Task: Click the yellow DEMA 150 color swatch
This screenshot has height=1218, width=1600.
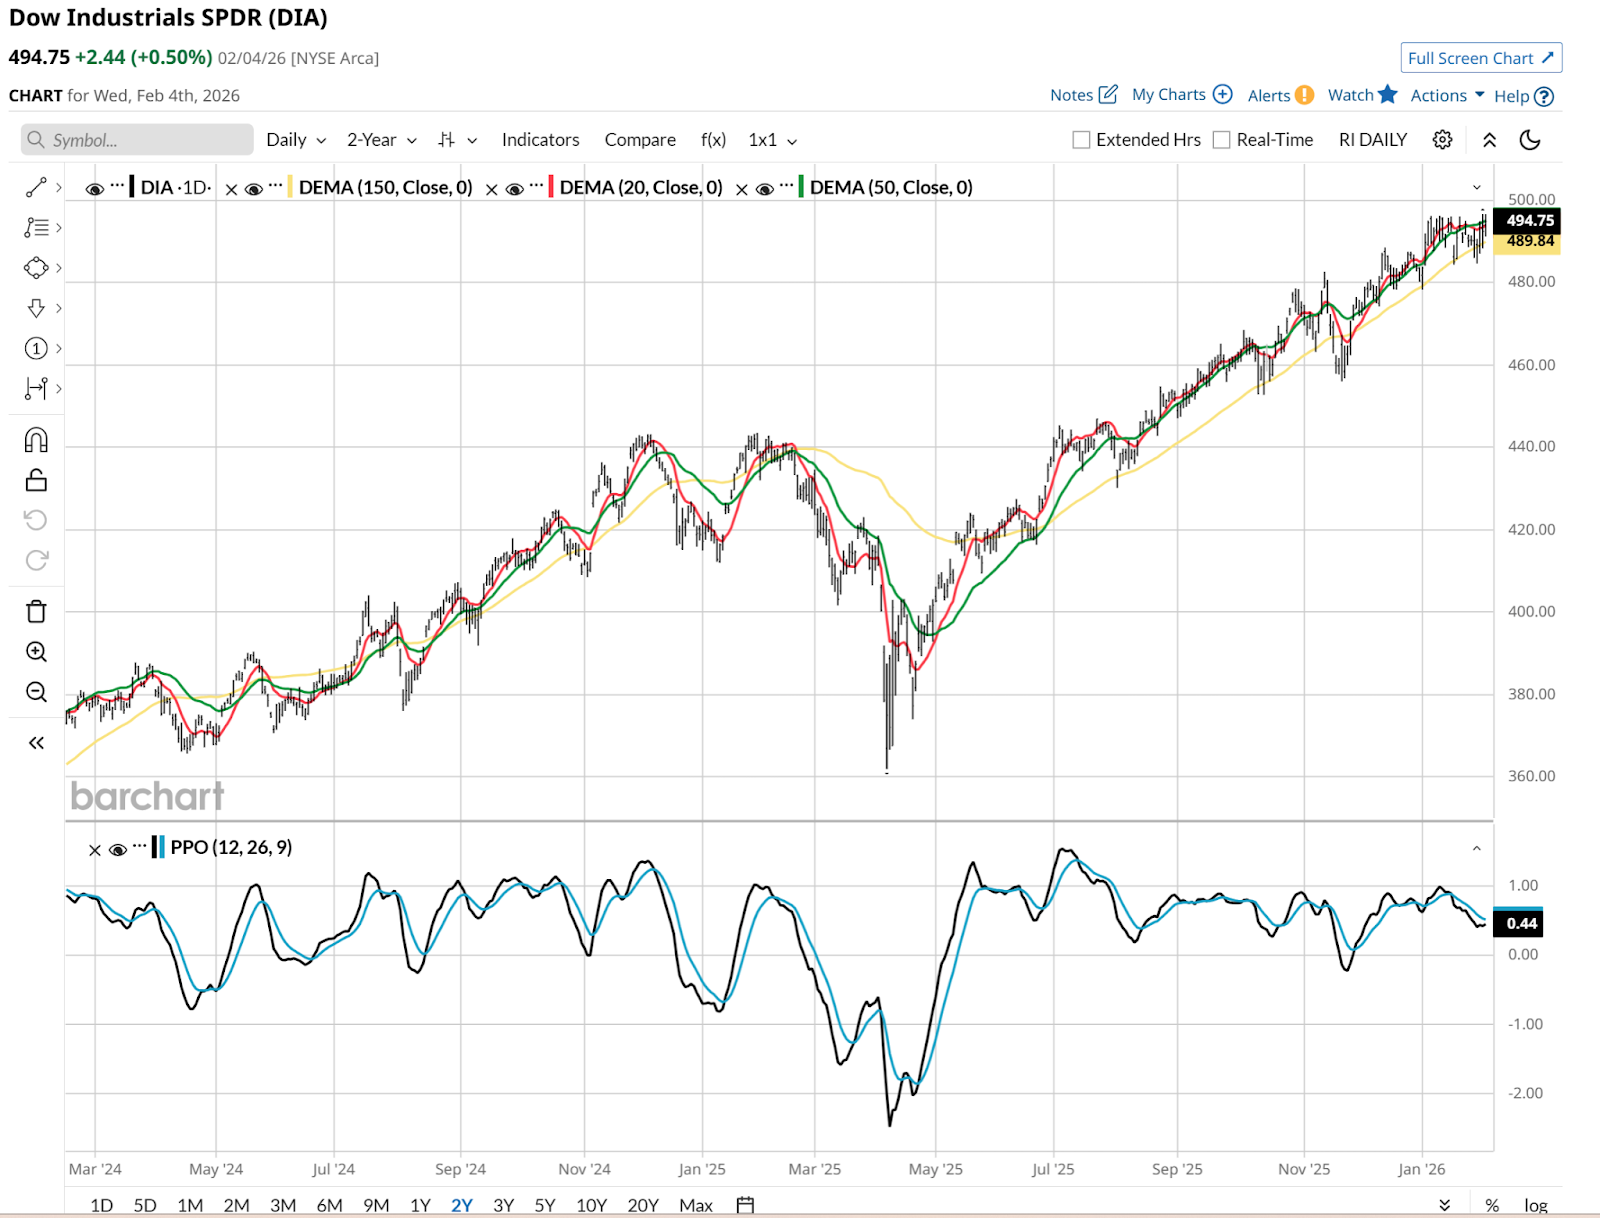Action: (290, 187)
